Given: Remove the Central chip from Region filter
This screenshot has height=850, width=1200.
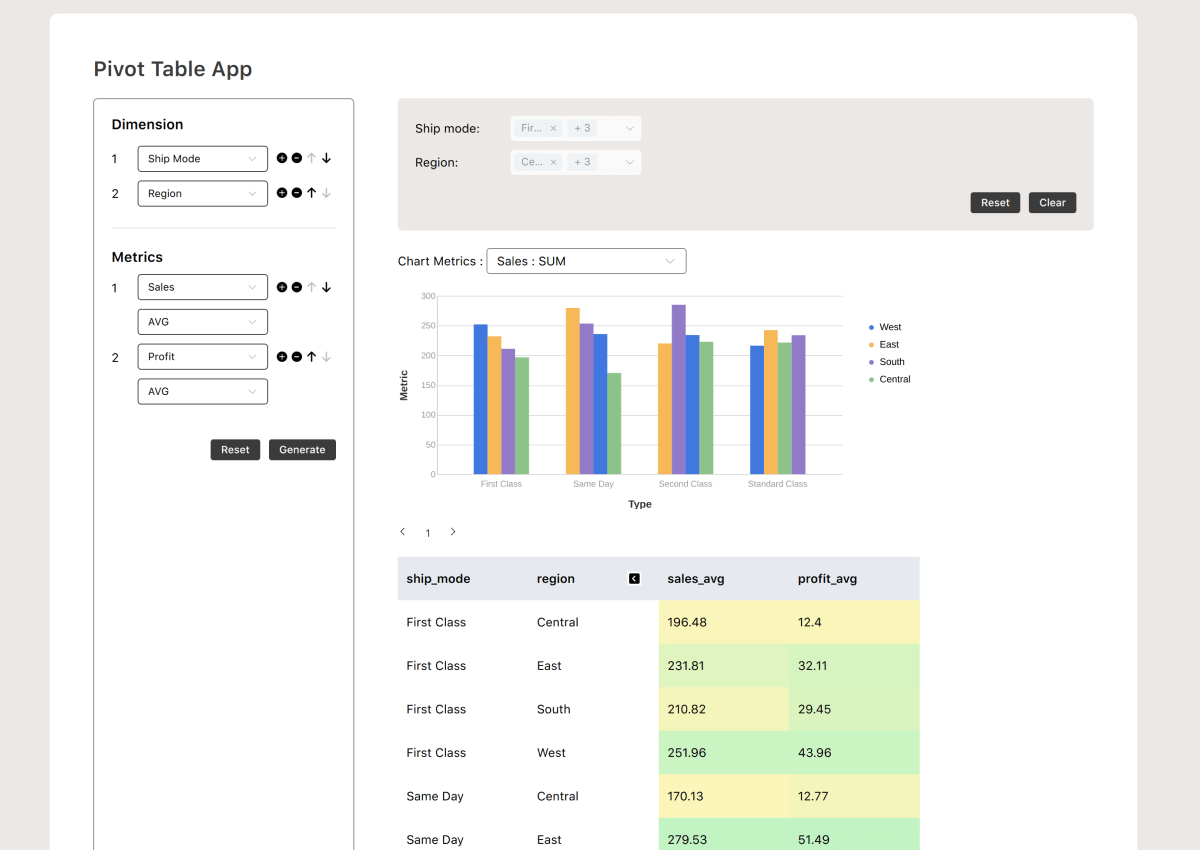Looking at the screenshot, I should 553,162.
